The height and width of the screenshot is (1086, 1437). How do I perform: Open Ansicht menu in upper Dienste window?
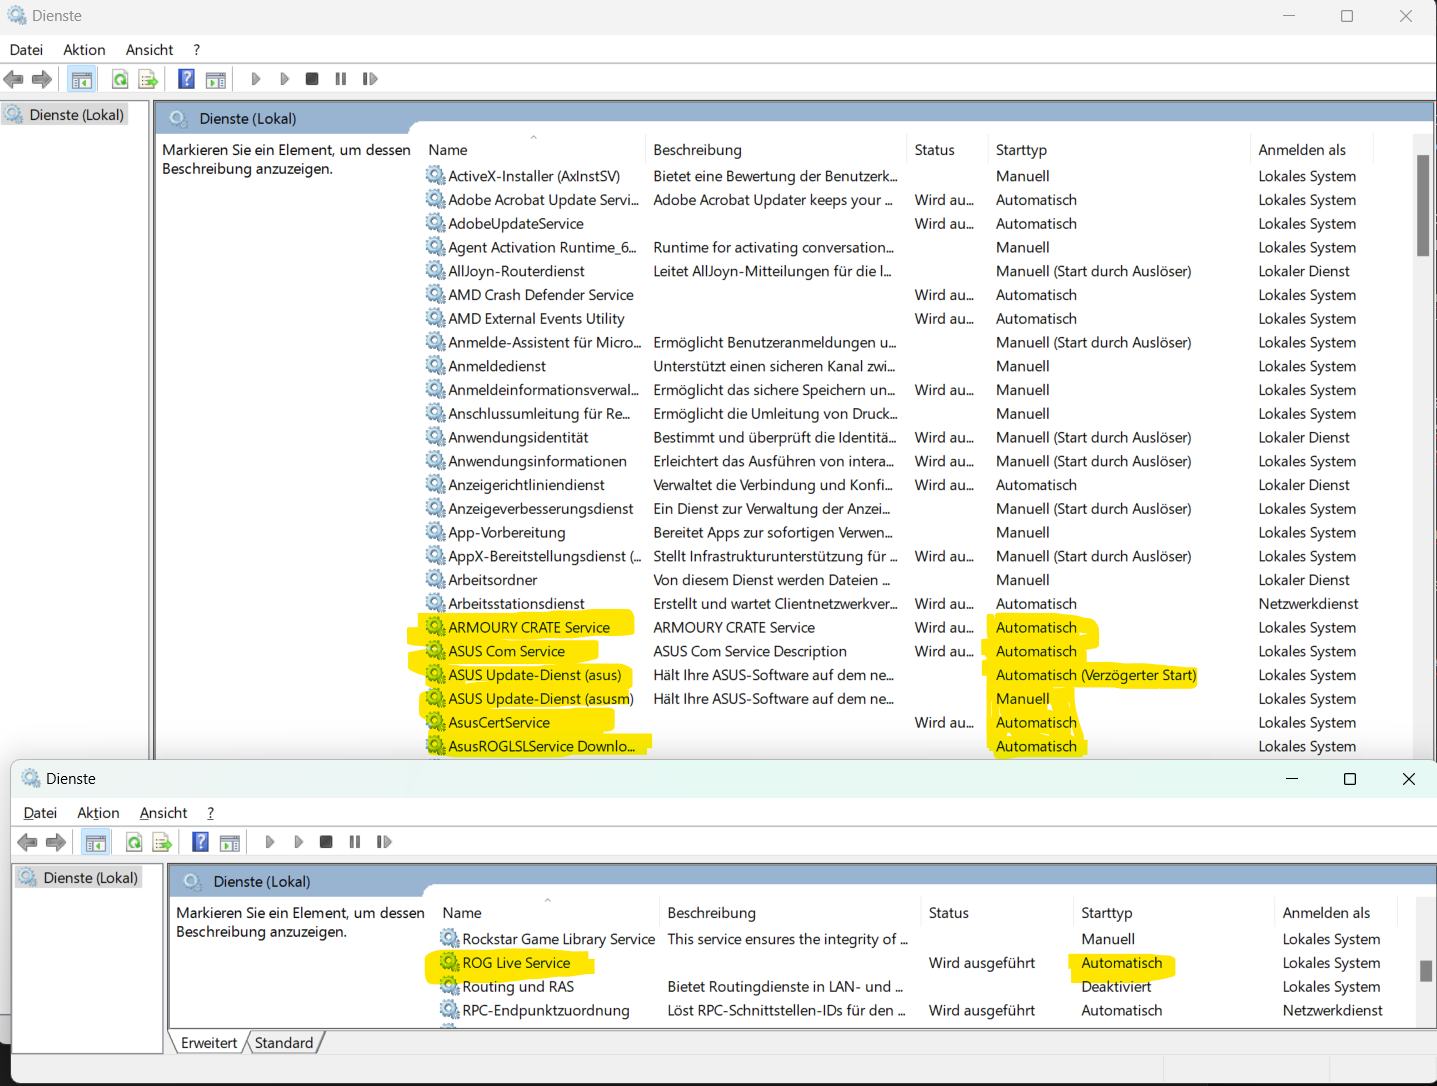pyautogui.click(x=149, y=50)
